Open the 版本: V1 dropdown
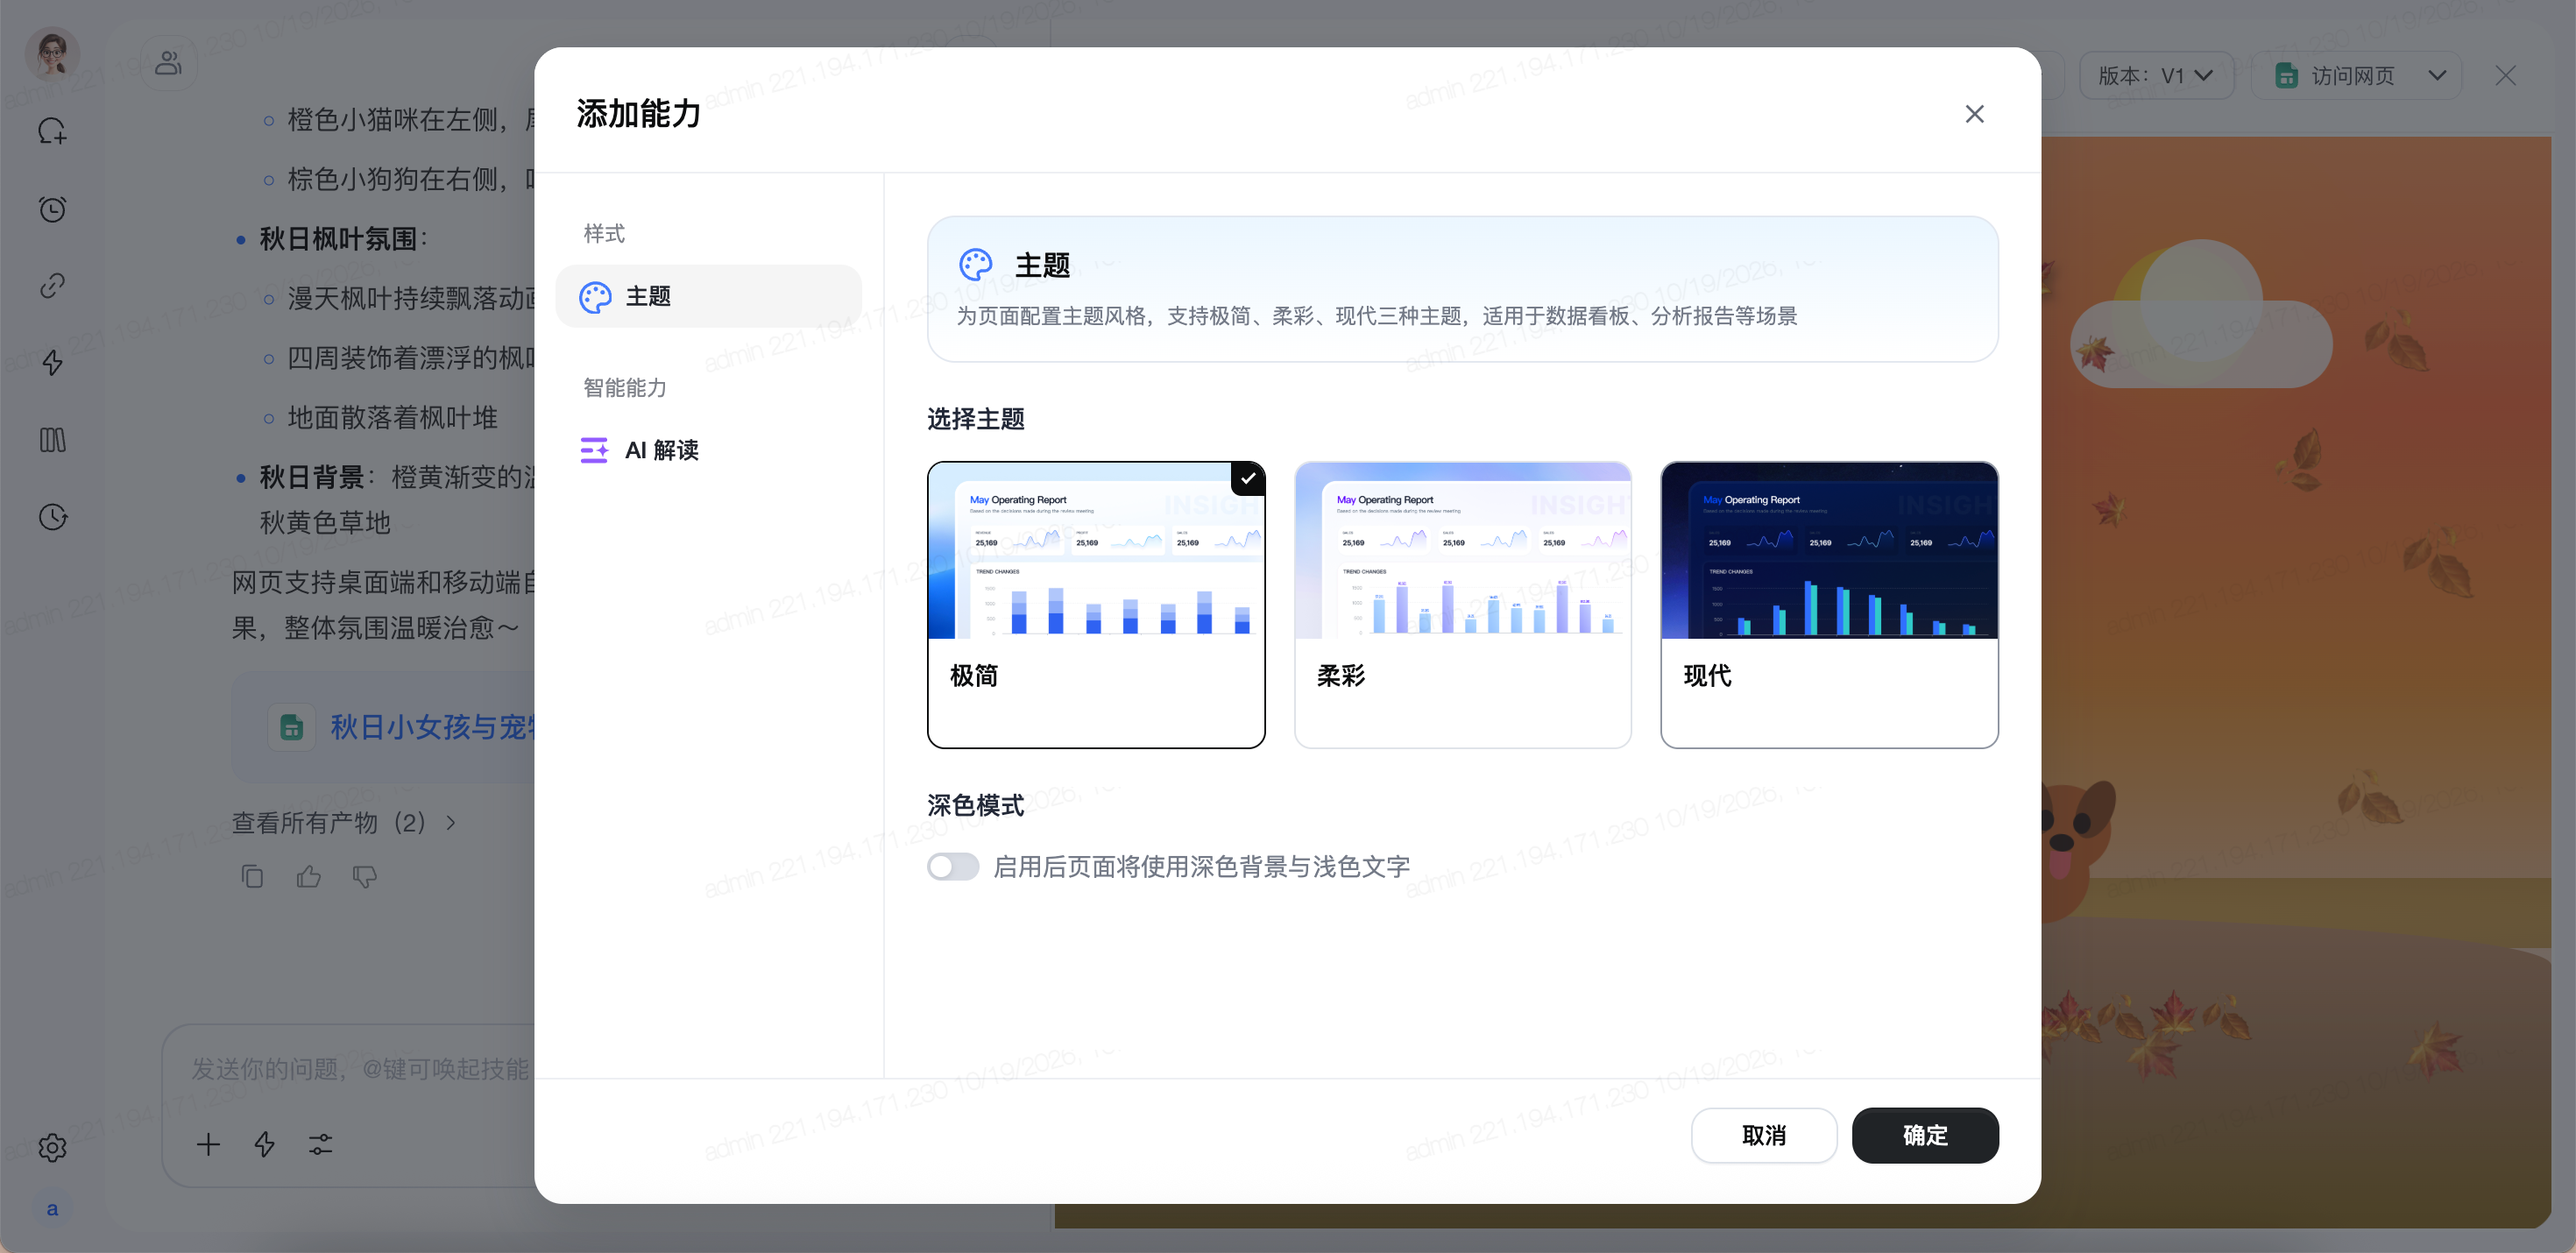Screen dimensions: 2576x1253 2156,75
